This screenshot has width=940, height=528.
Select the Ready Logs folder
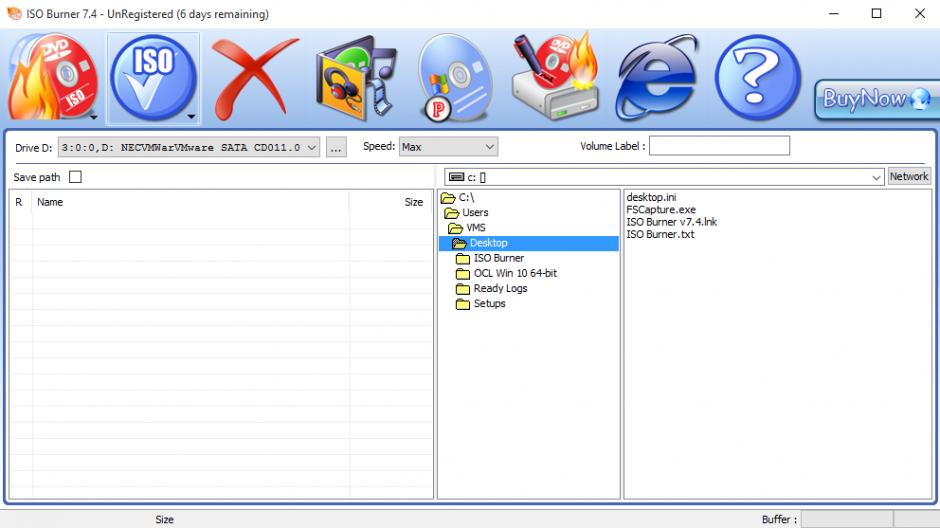501,288
